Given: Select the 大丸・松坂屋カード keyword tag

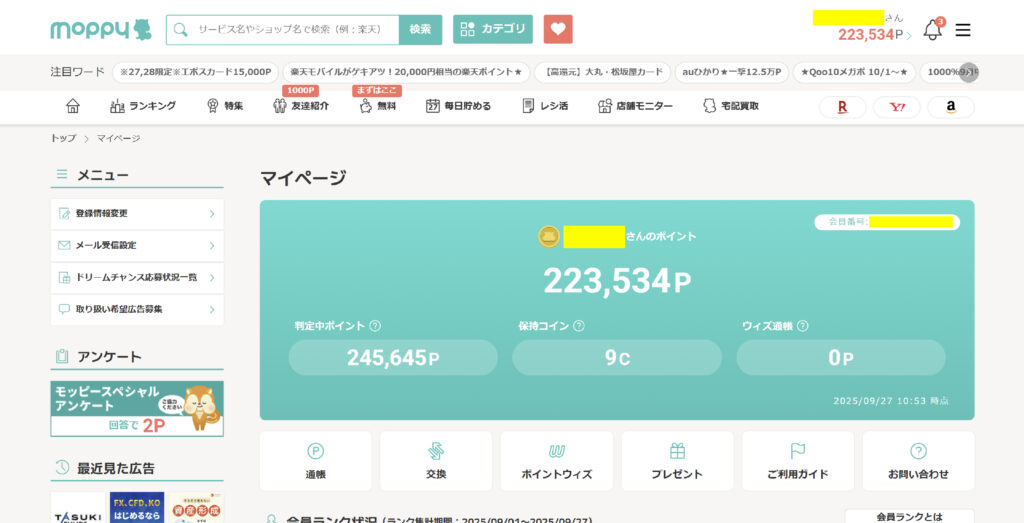Looking at the screenshot, I should point(602,72).
